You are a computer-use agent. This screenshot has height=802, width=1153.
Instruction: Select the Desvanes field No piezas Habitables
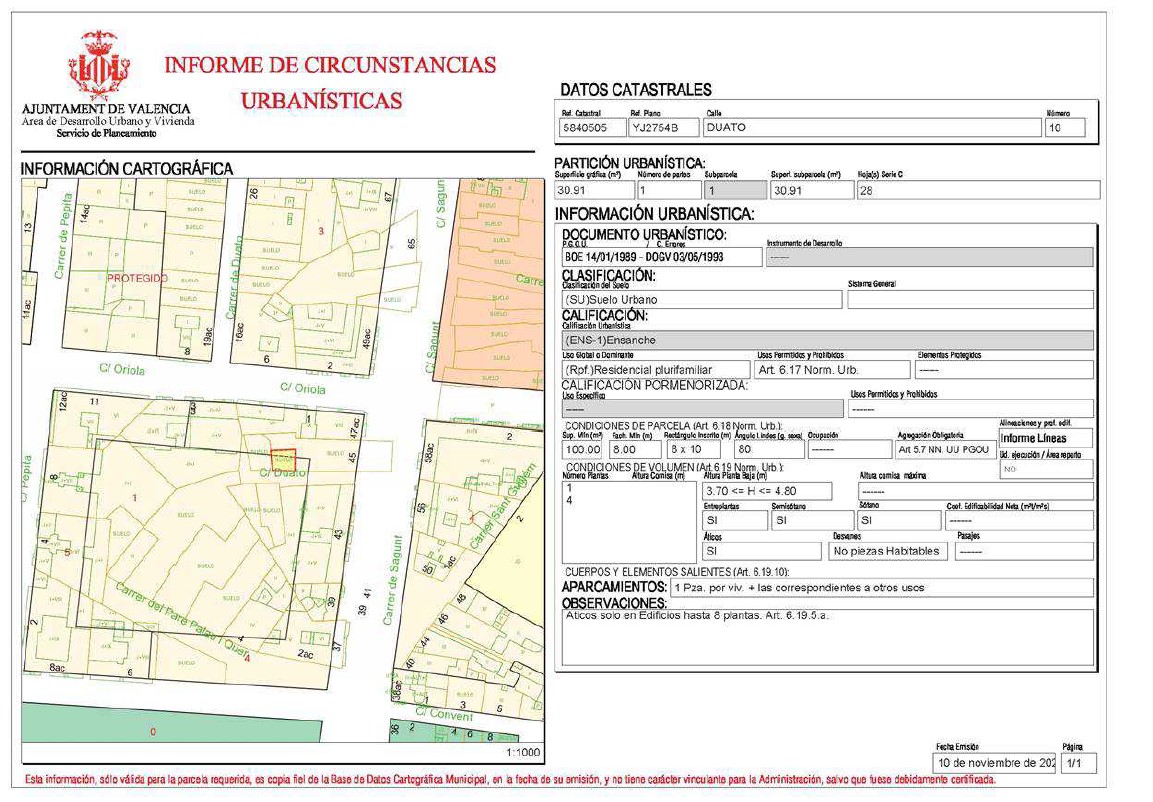coord(889,551)
